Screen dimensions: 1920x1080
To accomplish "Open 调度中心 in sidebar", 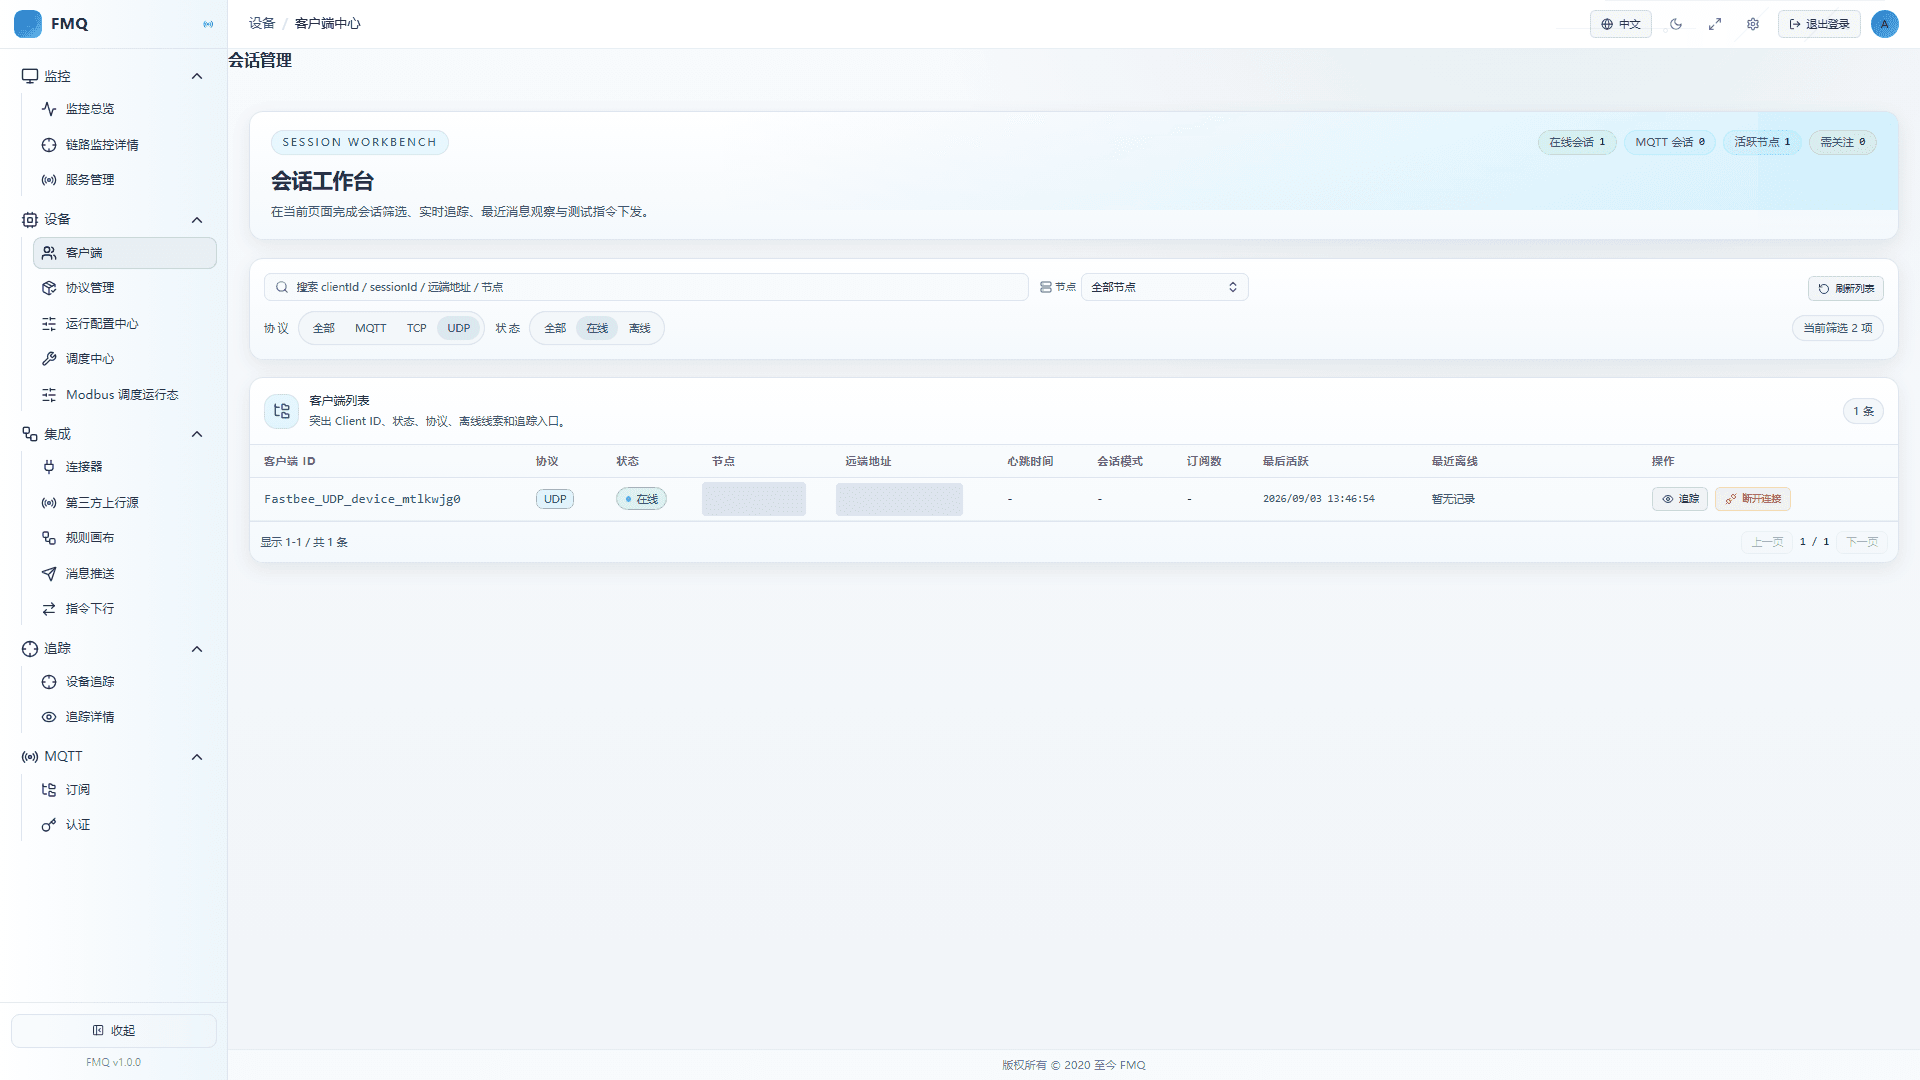I will click(x=124, y=359).
